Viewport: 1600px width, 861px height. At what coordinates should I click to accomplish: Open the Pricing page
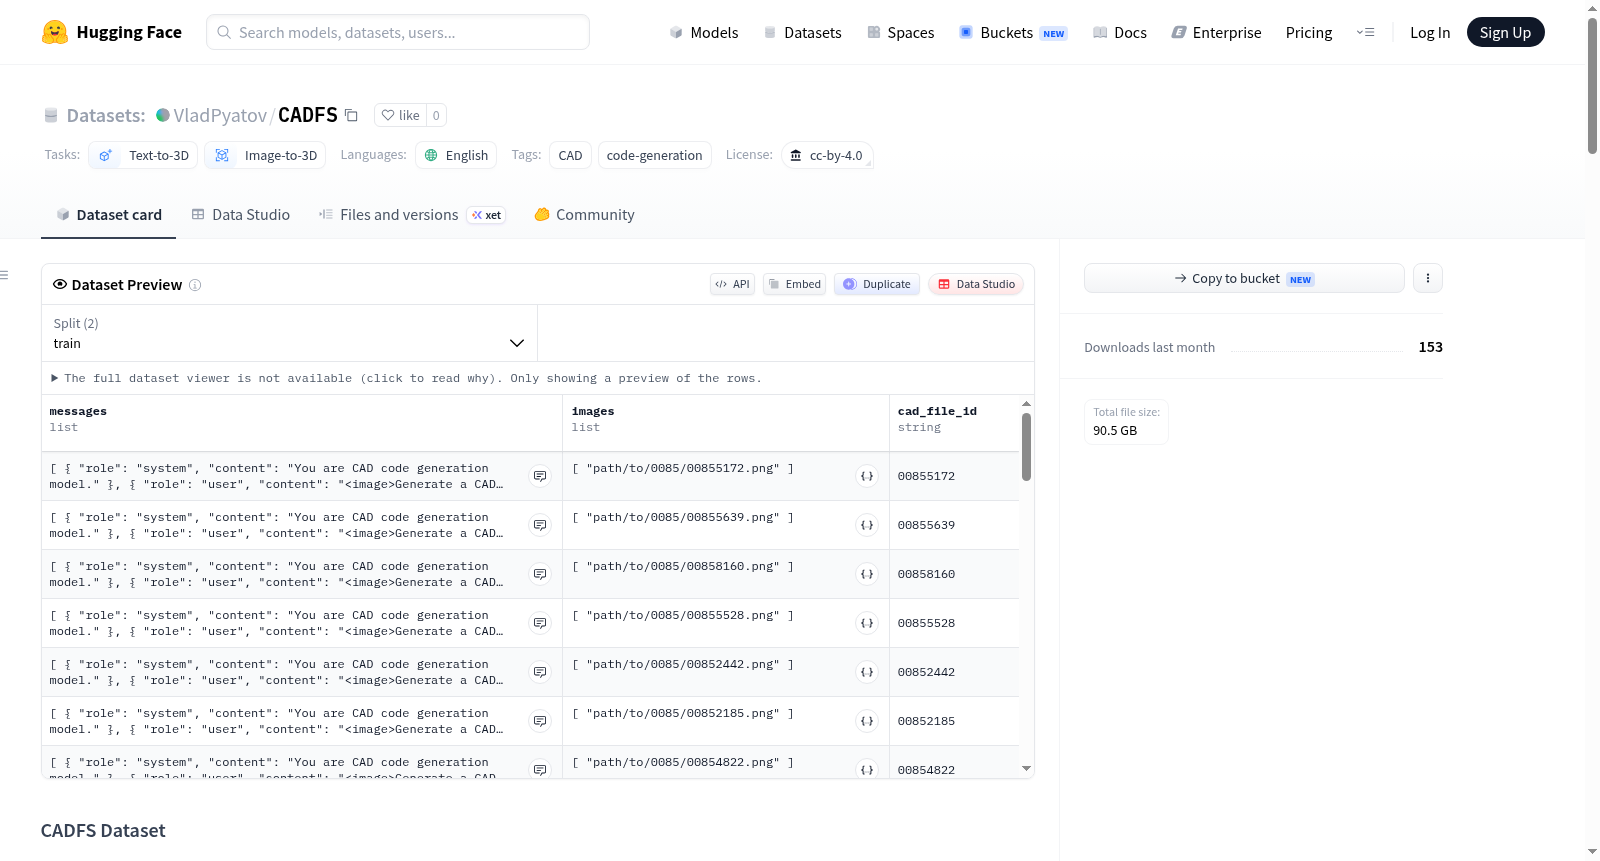[1309, 32]
